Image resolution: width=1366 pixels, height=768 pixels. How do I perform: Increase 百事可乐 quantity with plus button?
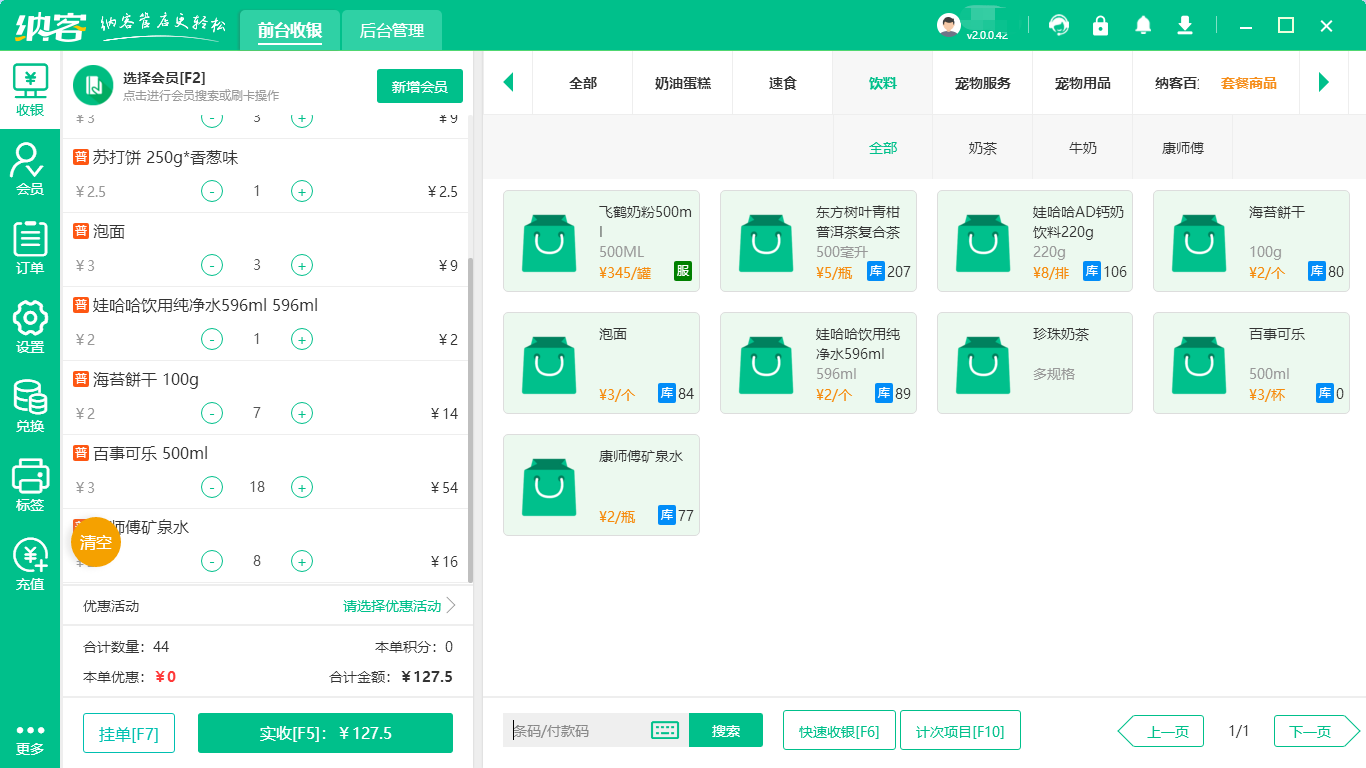coord(301,487)
